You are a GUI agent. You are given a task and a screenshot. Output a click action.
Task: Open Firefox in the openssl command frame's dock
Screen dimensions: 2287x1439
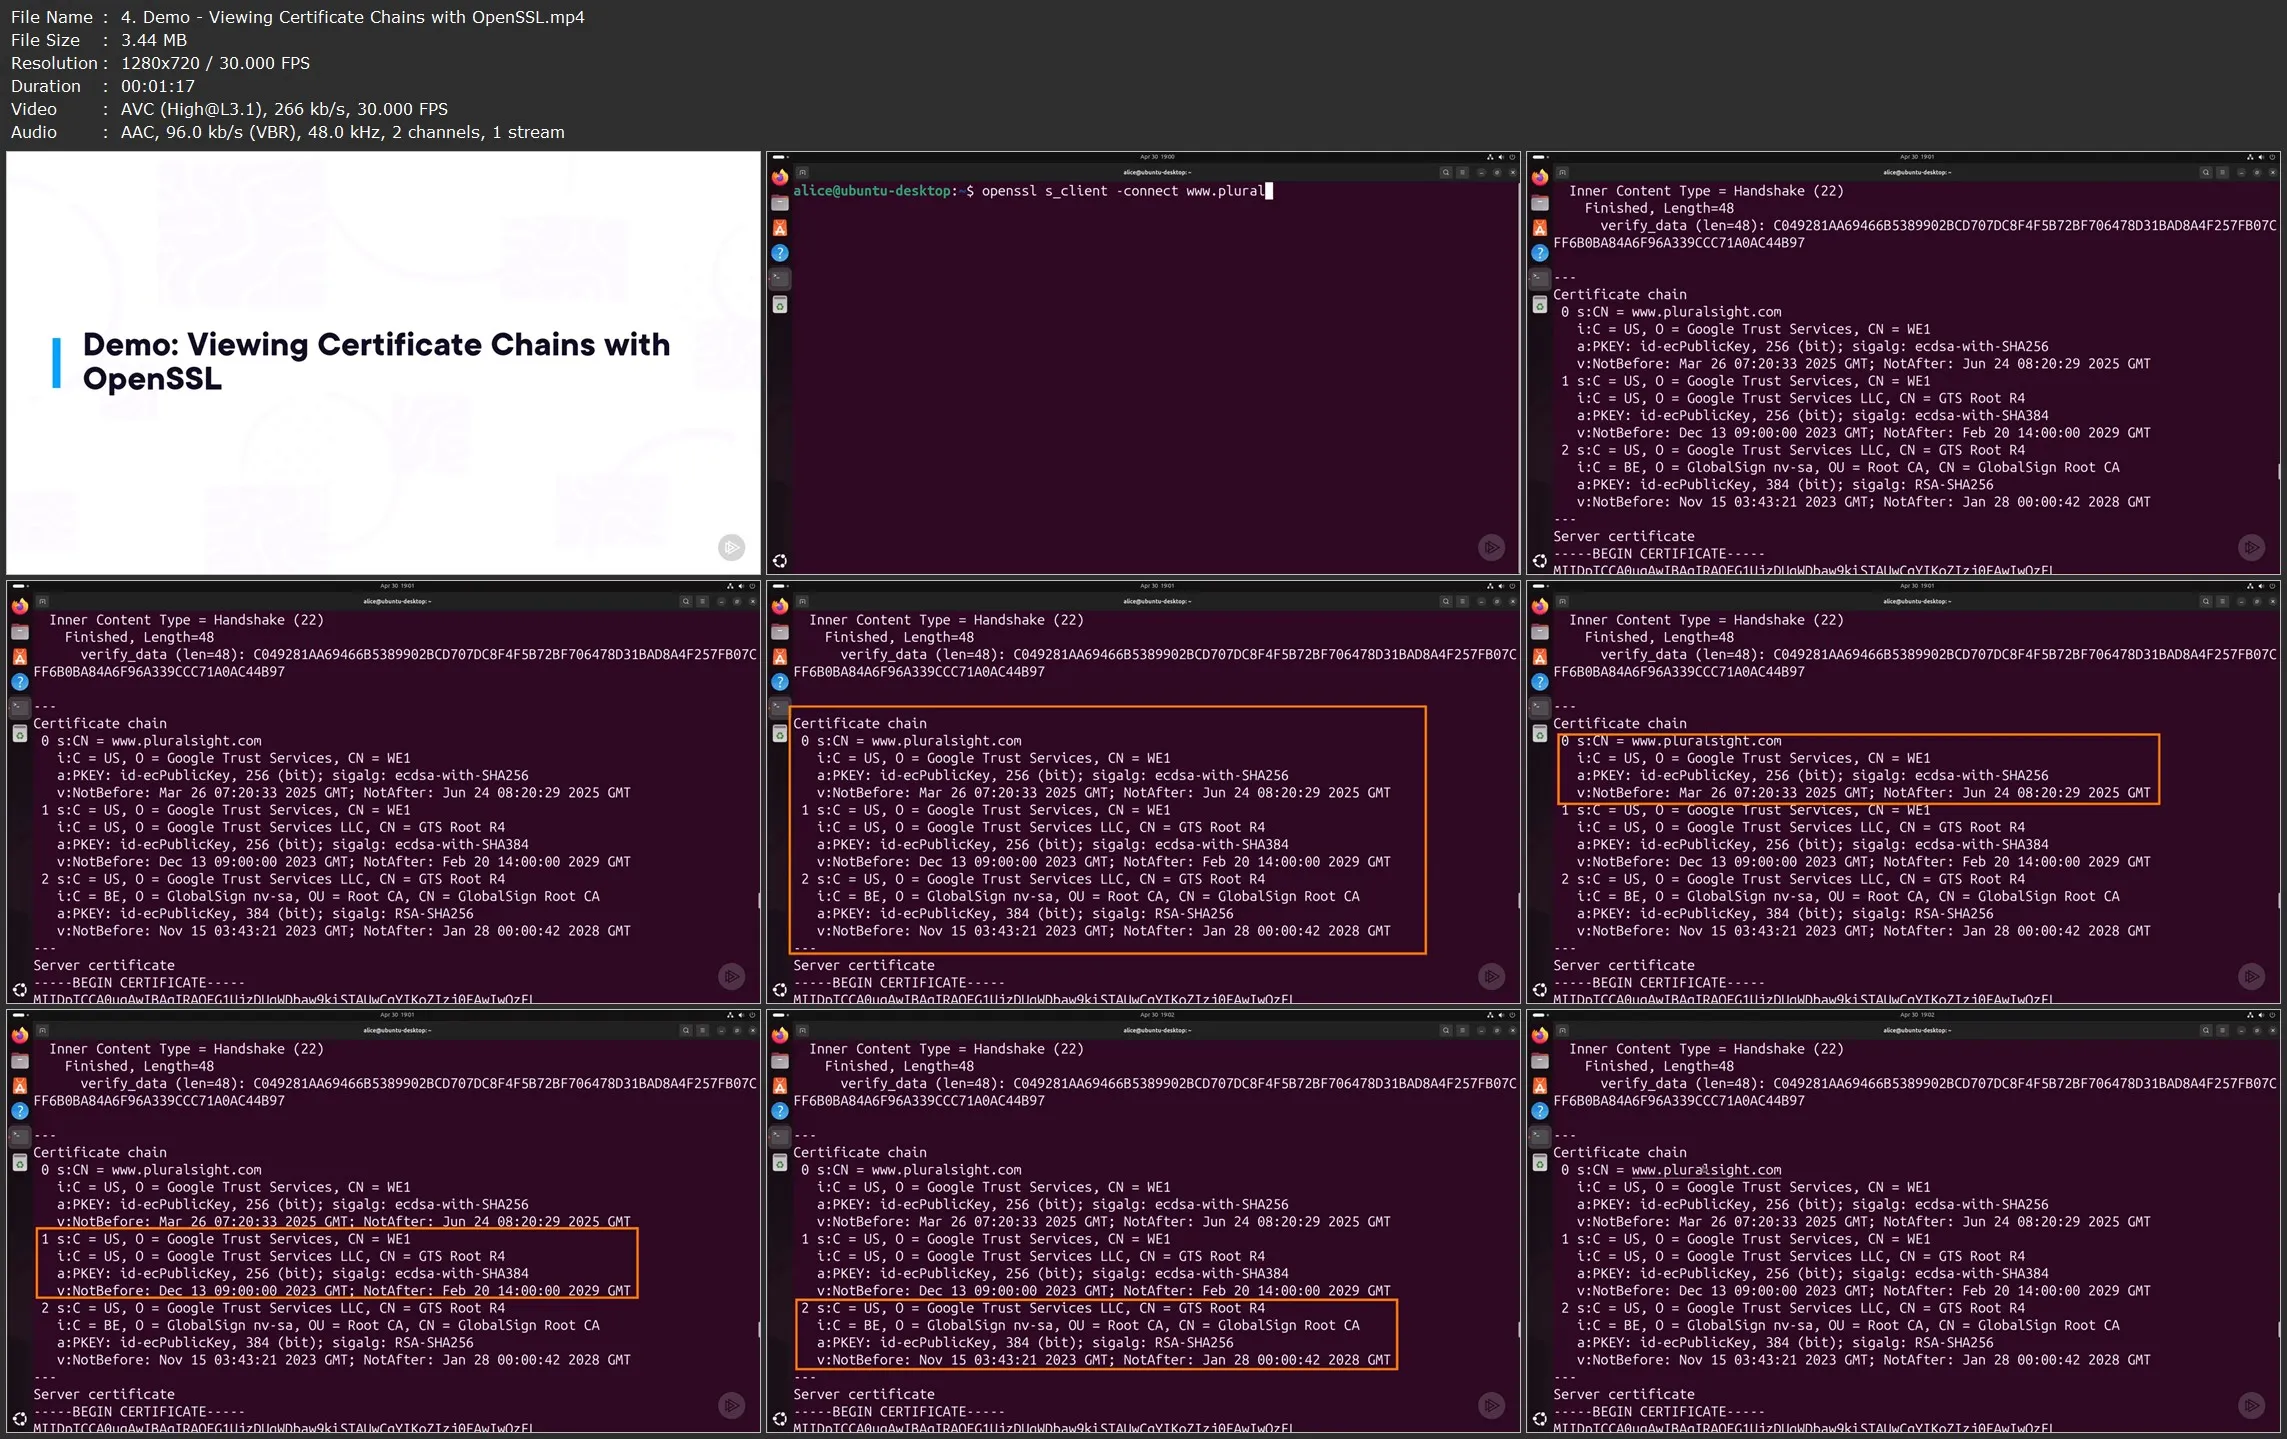[x=780, y=177]
